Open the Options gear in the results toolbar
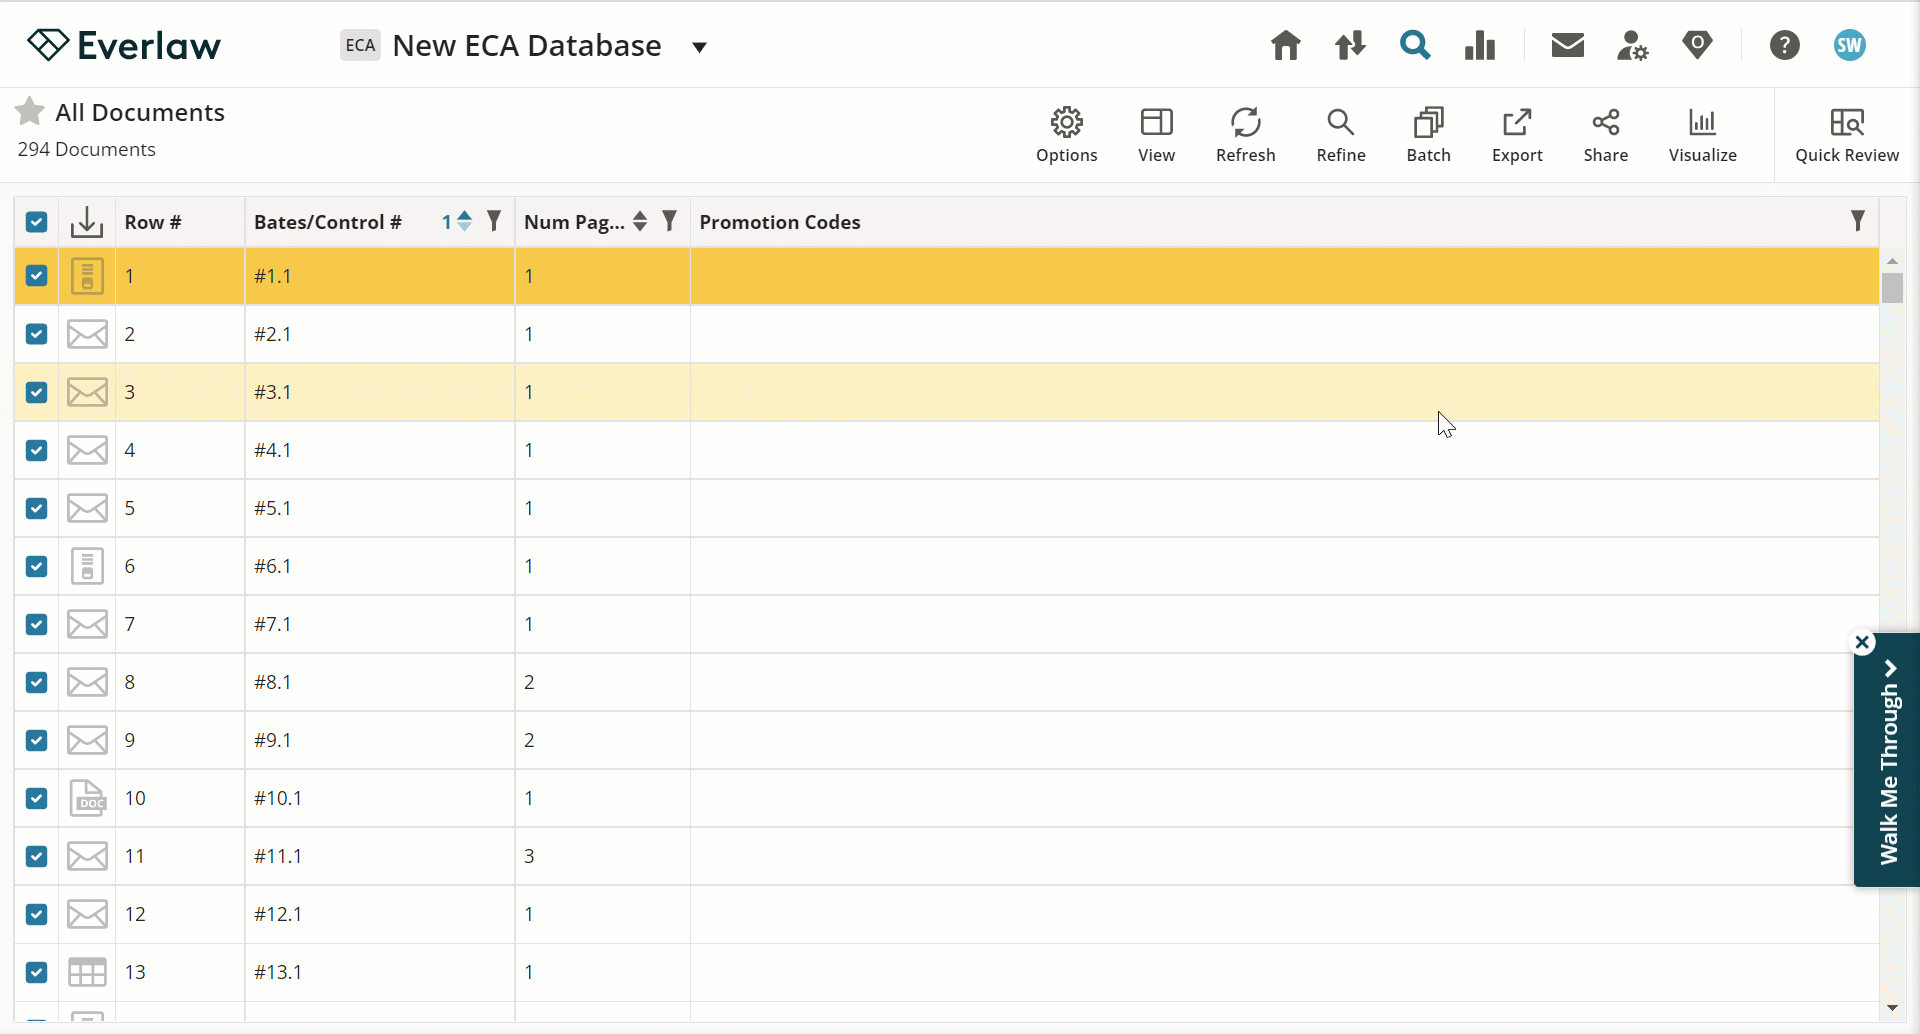Image resolution: width=1920 pixels, height=1034 pixels. 1067,135
